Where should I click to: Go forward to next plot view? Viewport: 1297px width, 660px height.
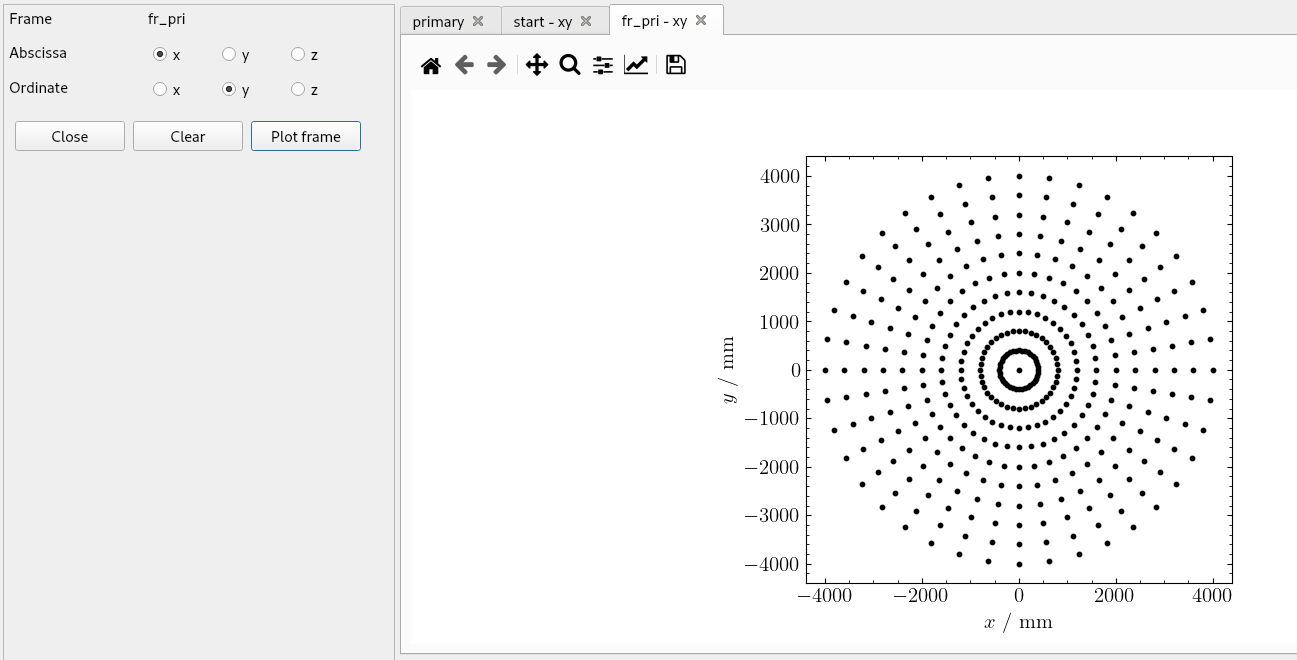[496, 64]
